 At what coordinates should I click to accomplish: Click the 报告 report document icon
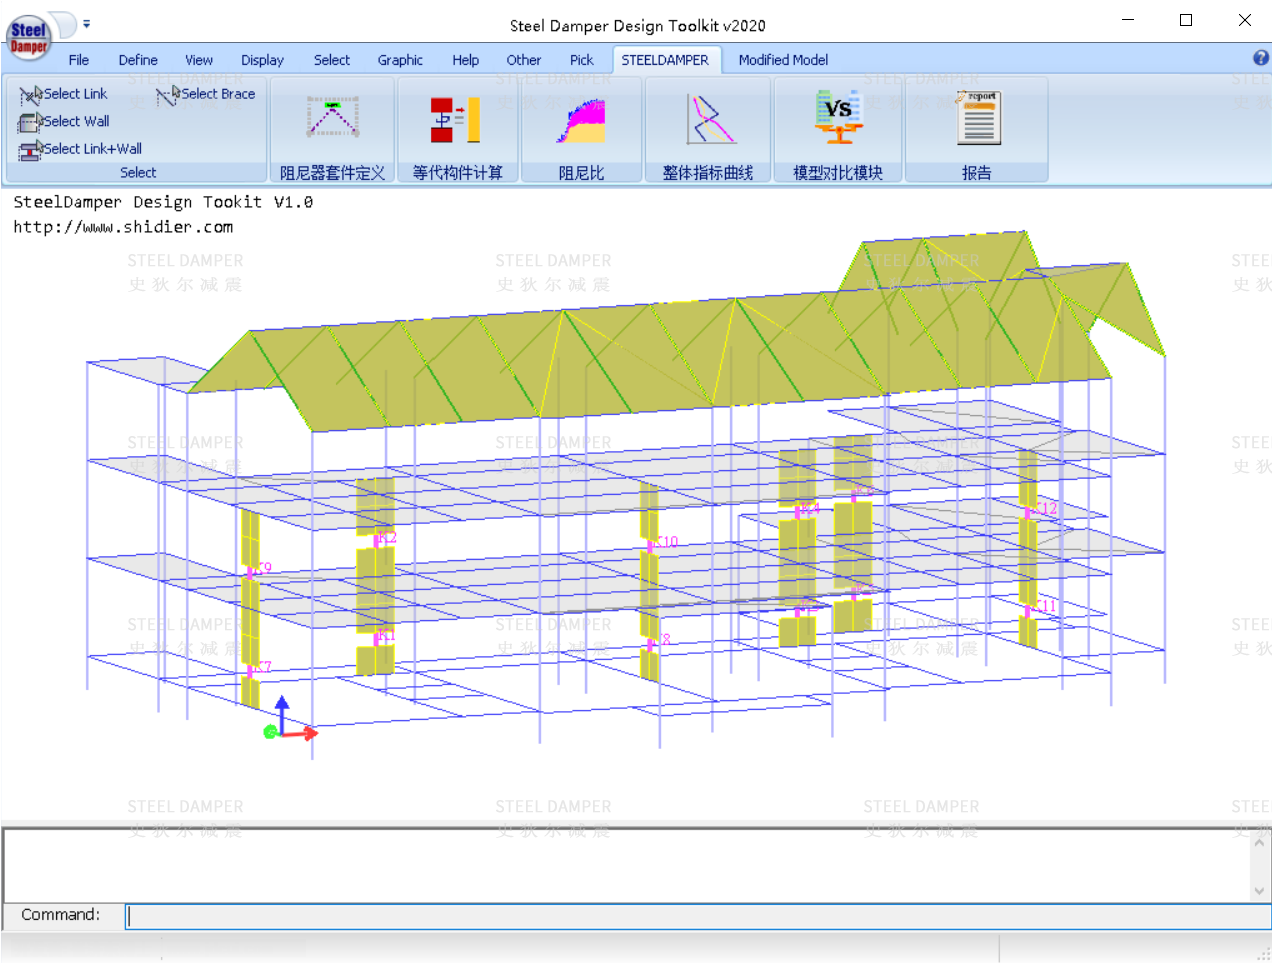point(977,118)
